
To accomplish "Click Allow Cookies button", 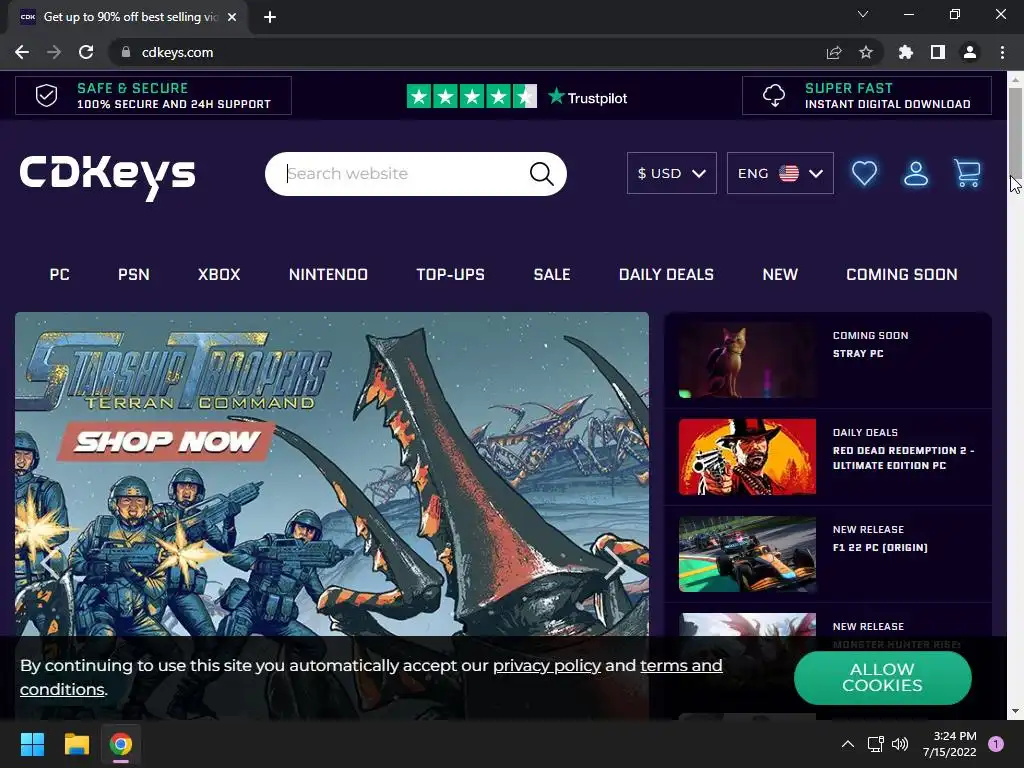I will 882,677.
